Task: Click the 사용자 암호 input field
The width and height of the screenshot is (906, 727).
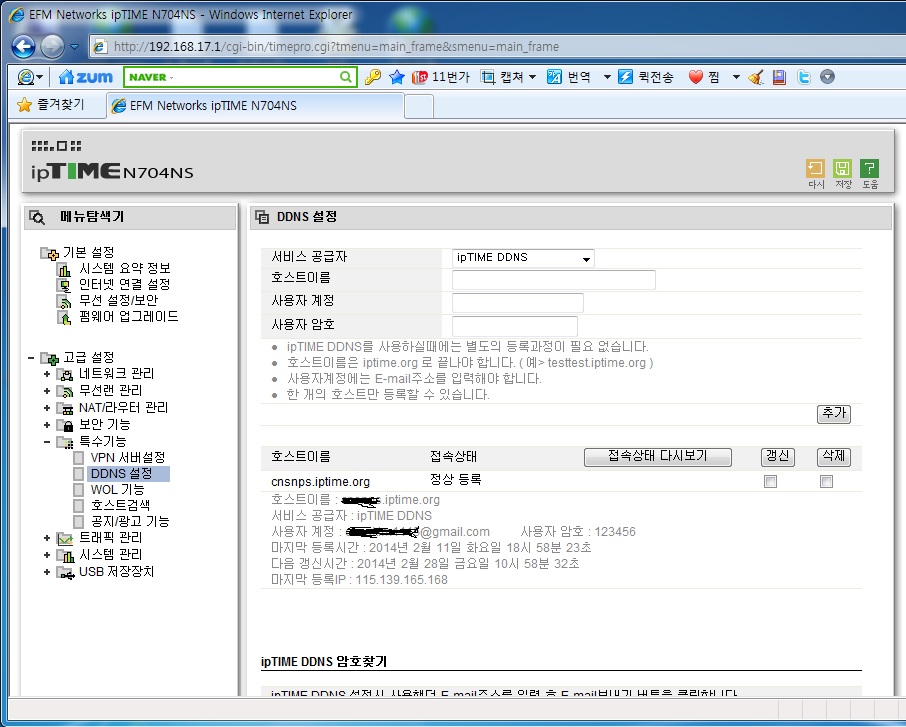Action: click(x=515, y=326)
